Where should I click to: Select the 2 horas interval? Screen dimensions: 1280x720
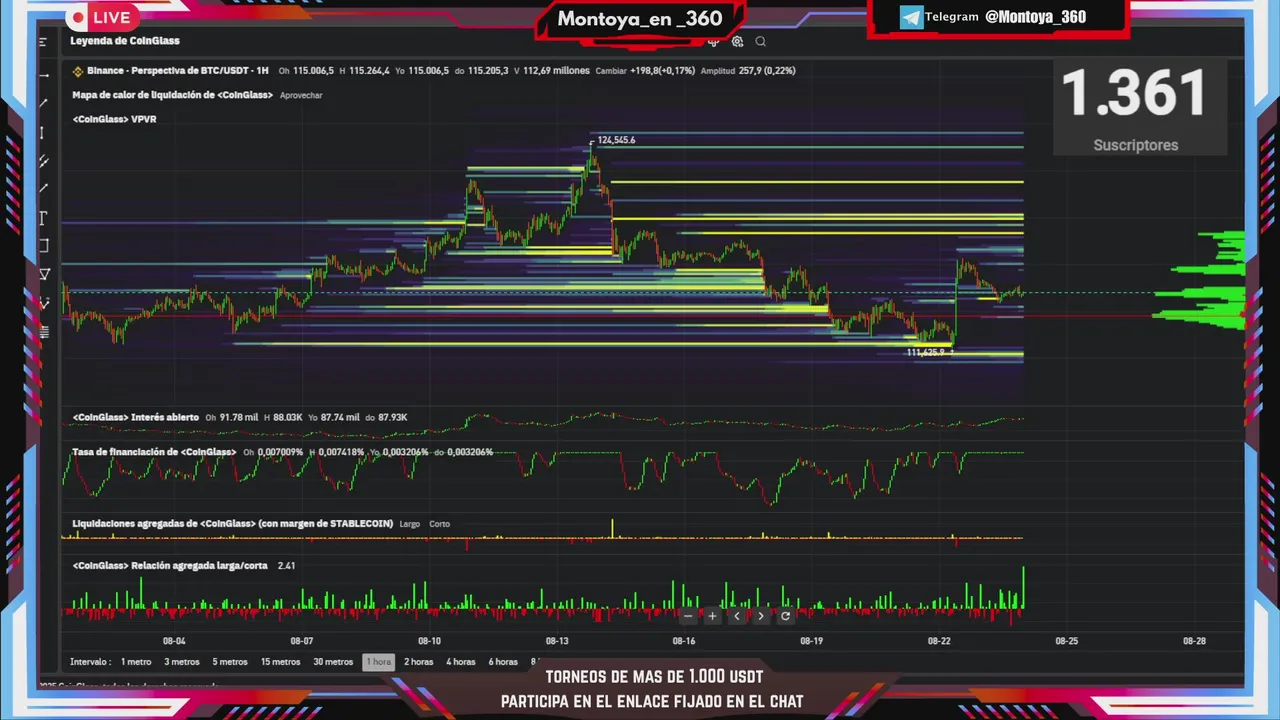tap(419, 662)
